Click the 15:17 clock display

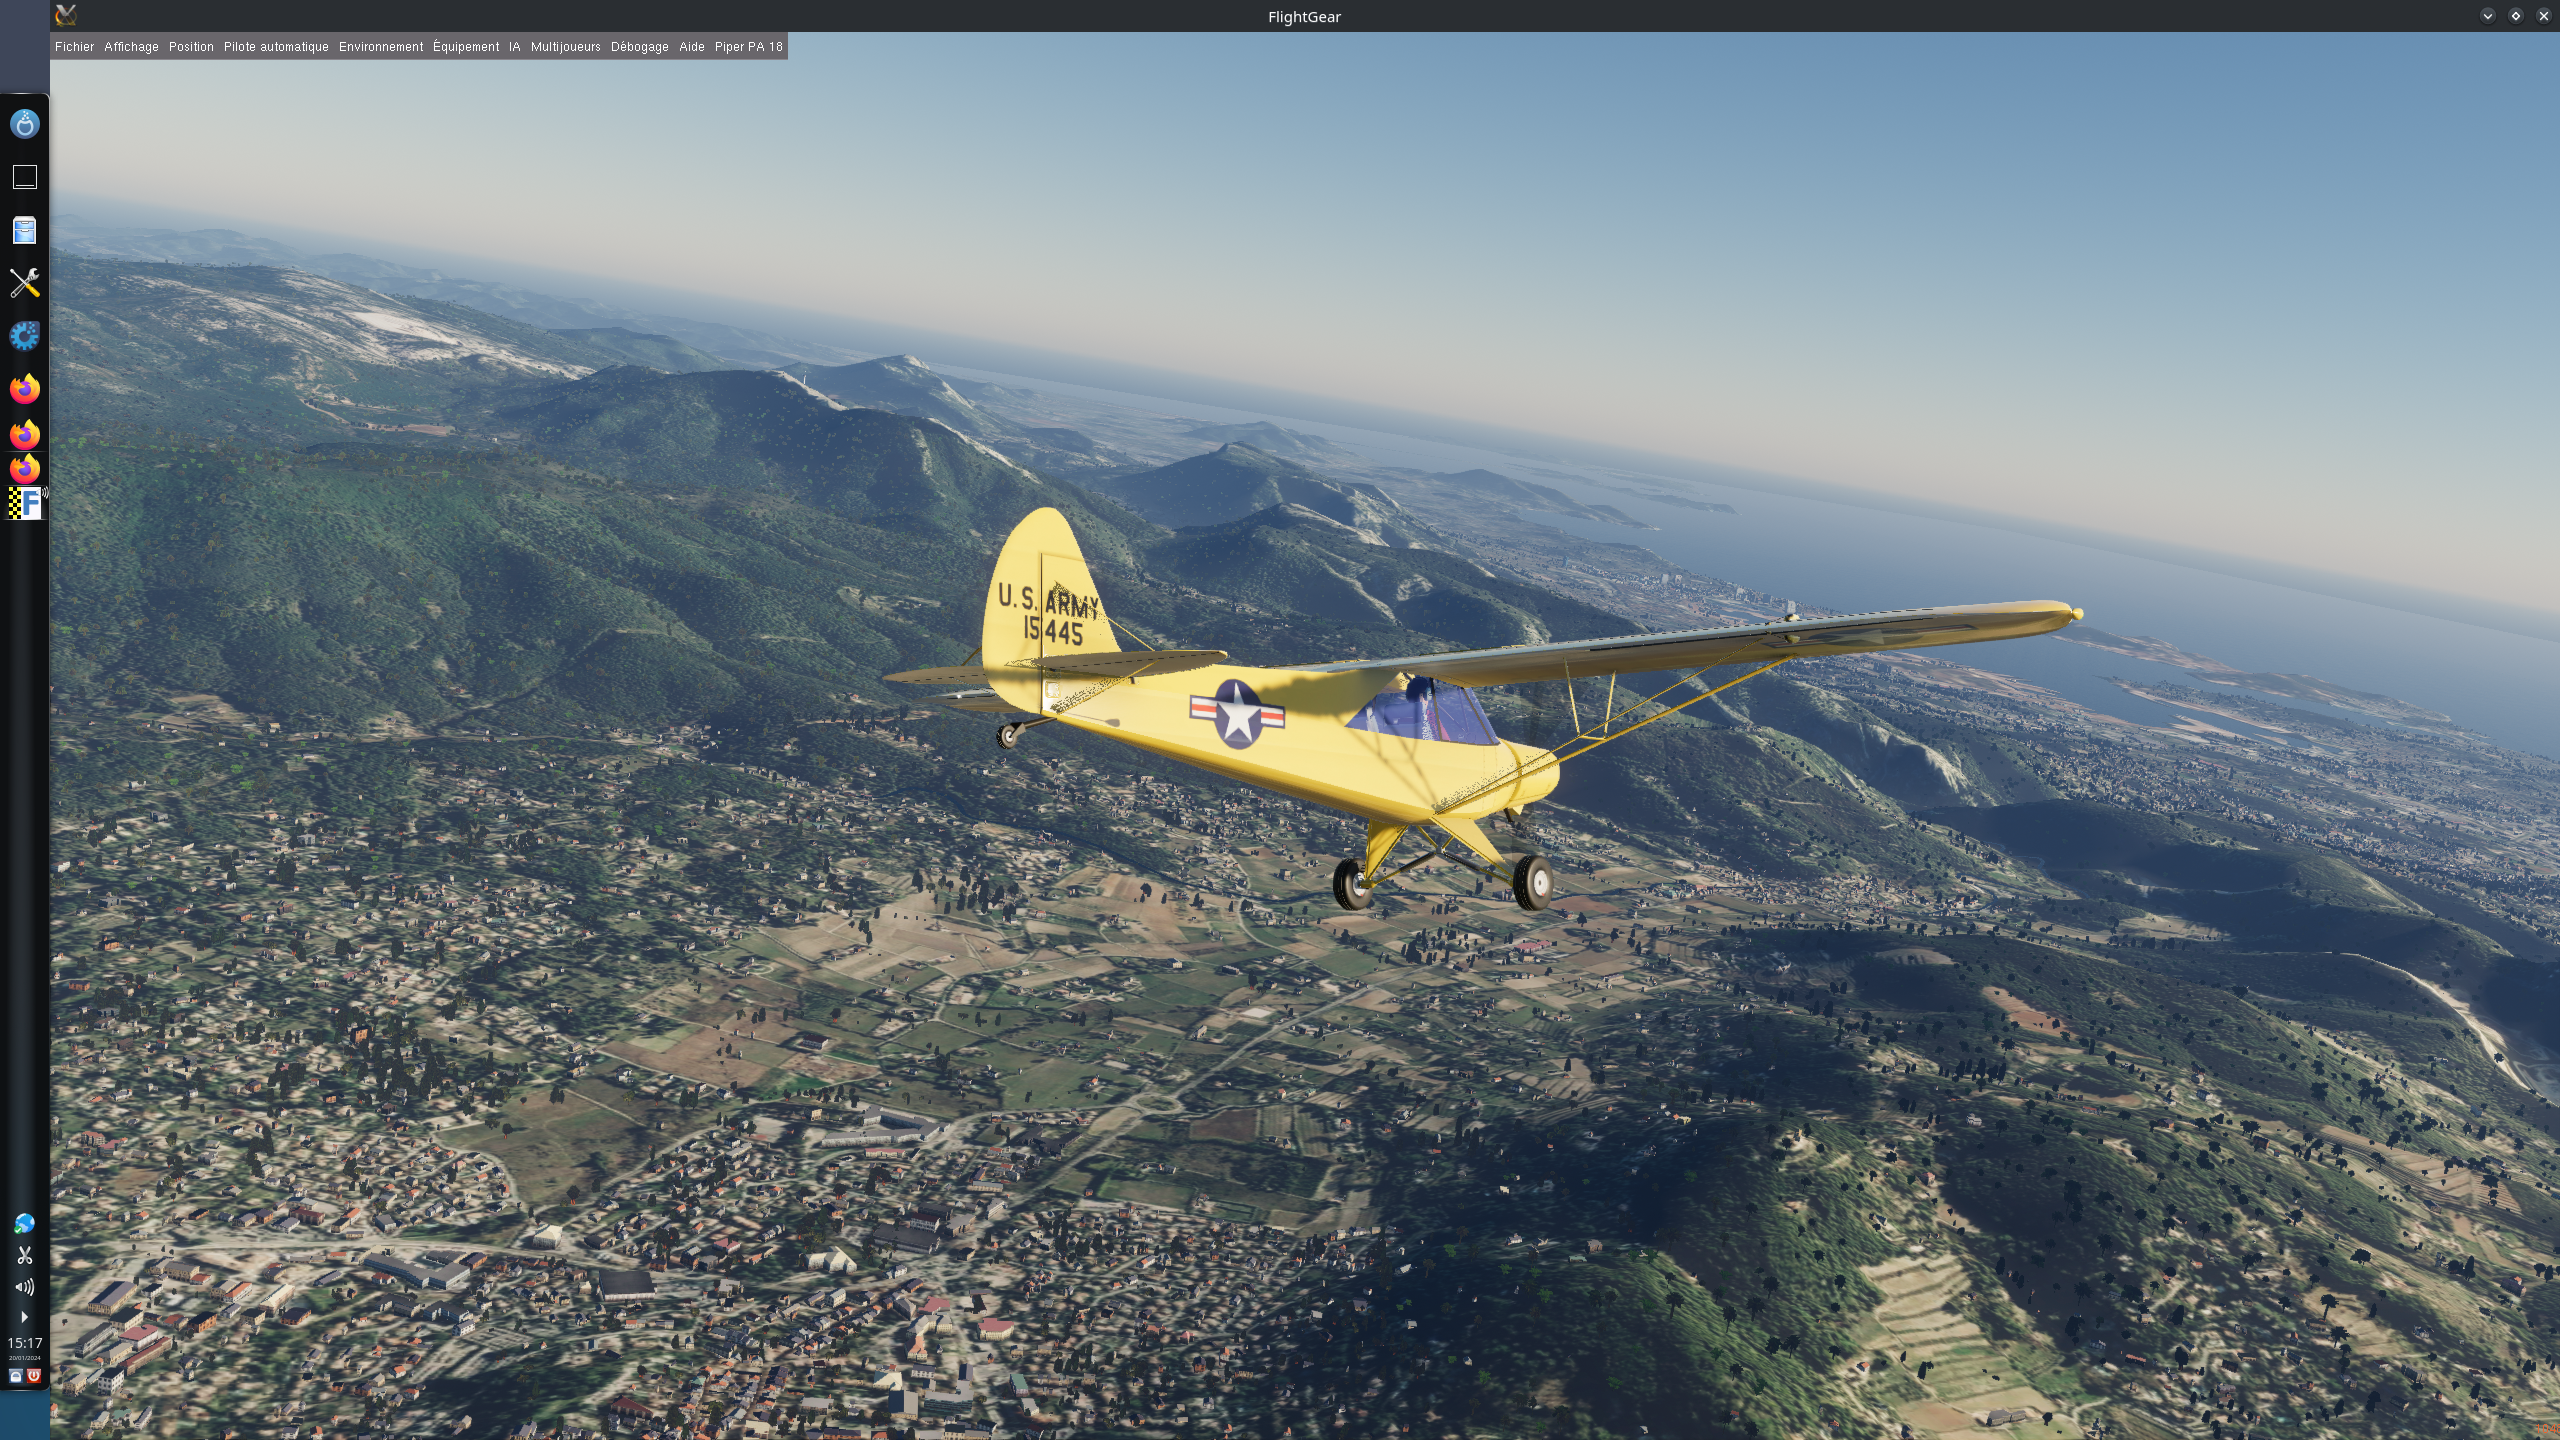pos(24,1343)
